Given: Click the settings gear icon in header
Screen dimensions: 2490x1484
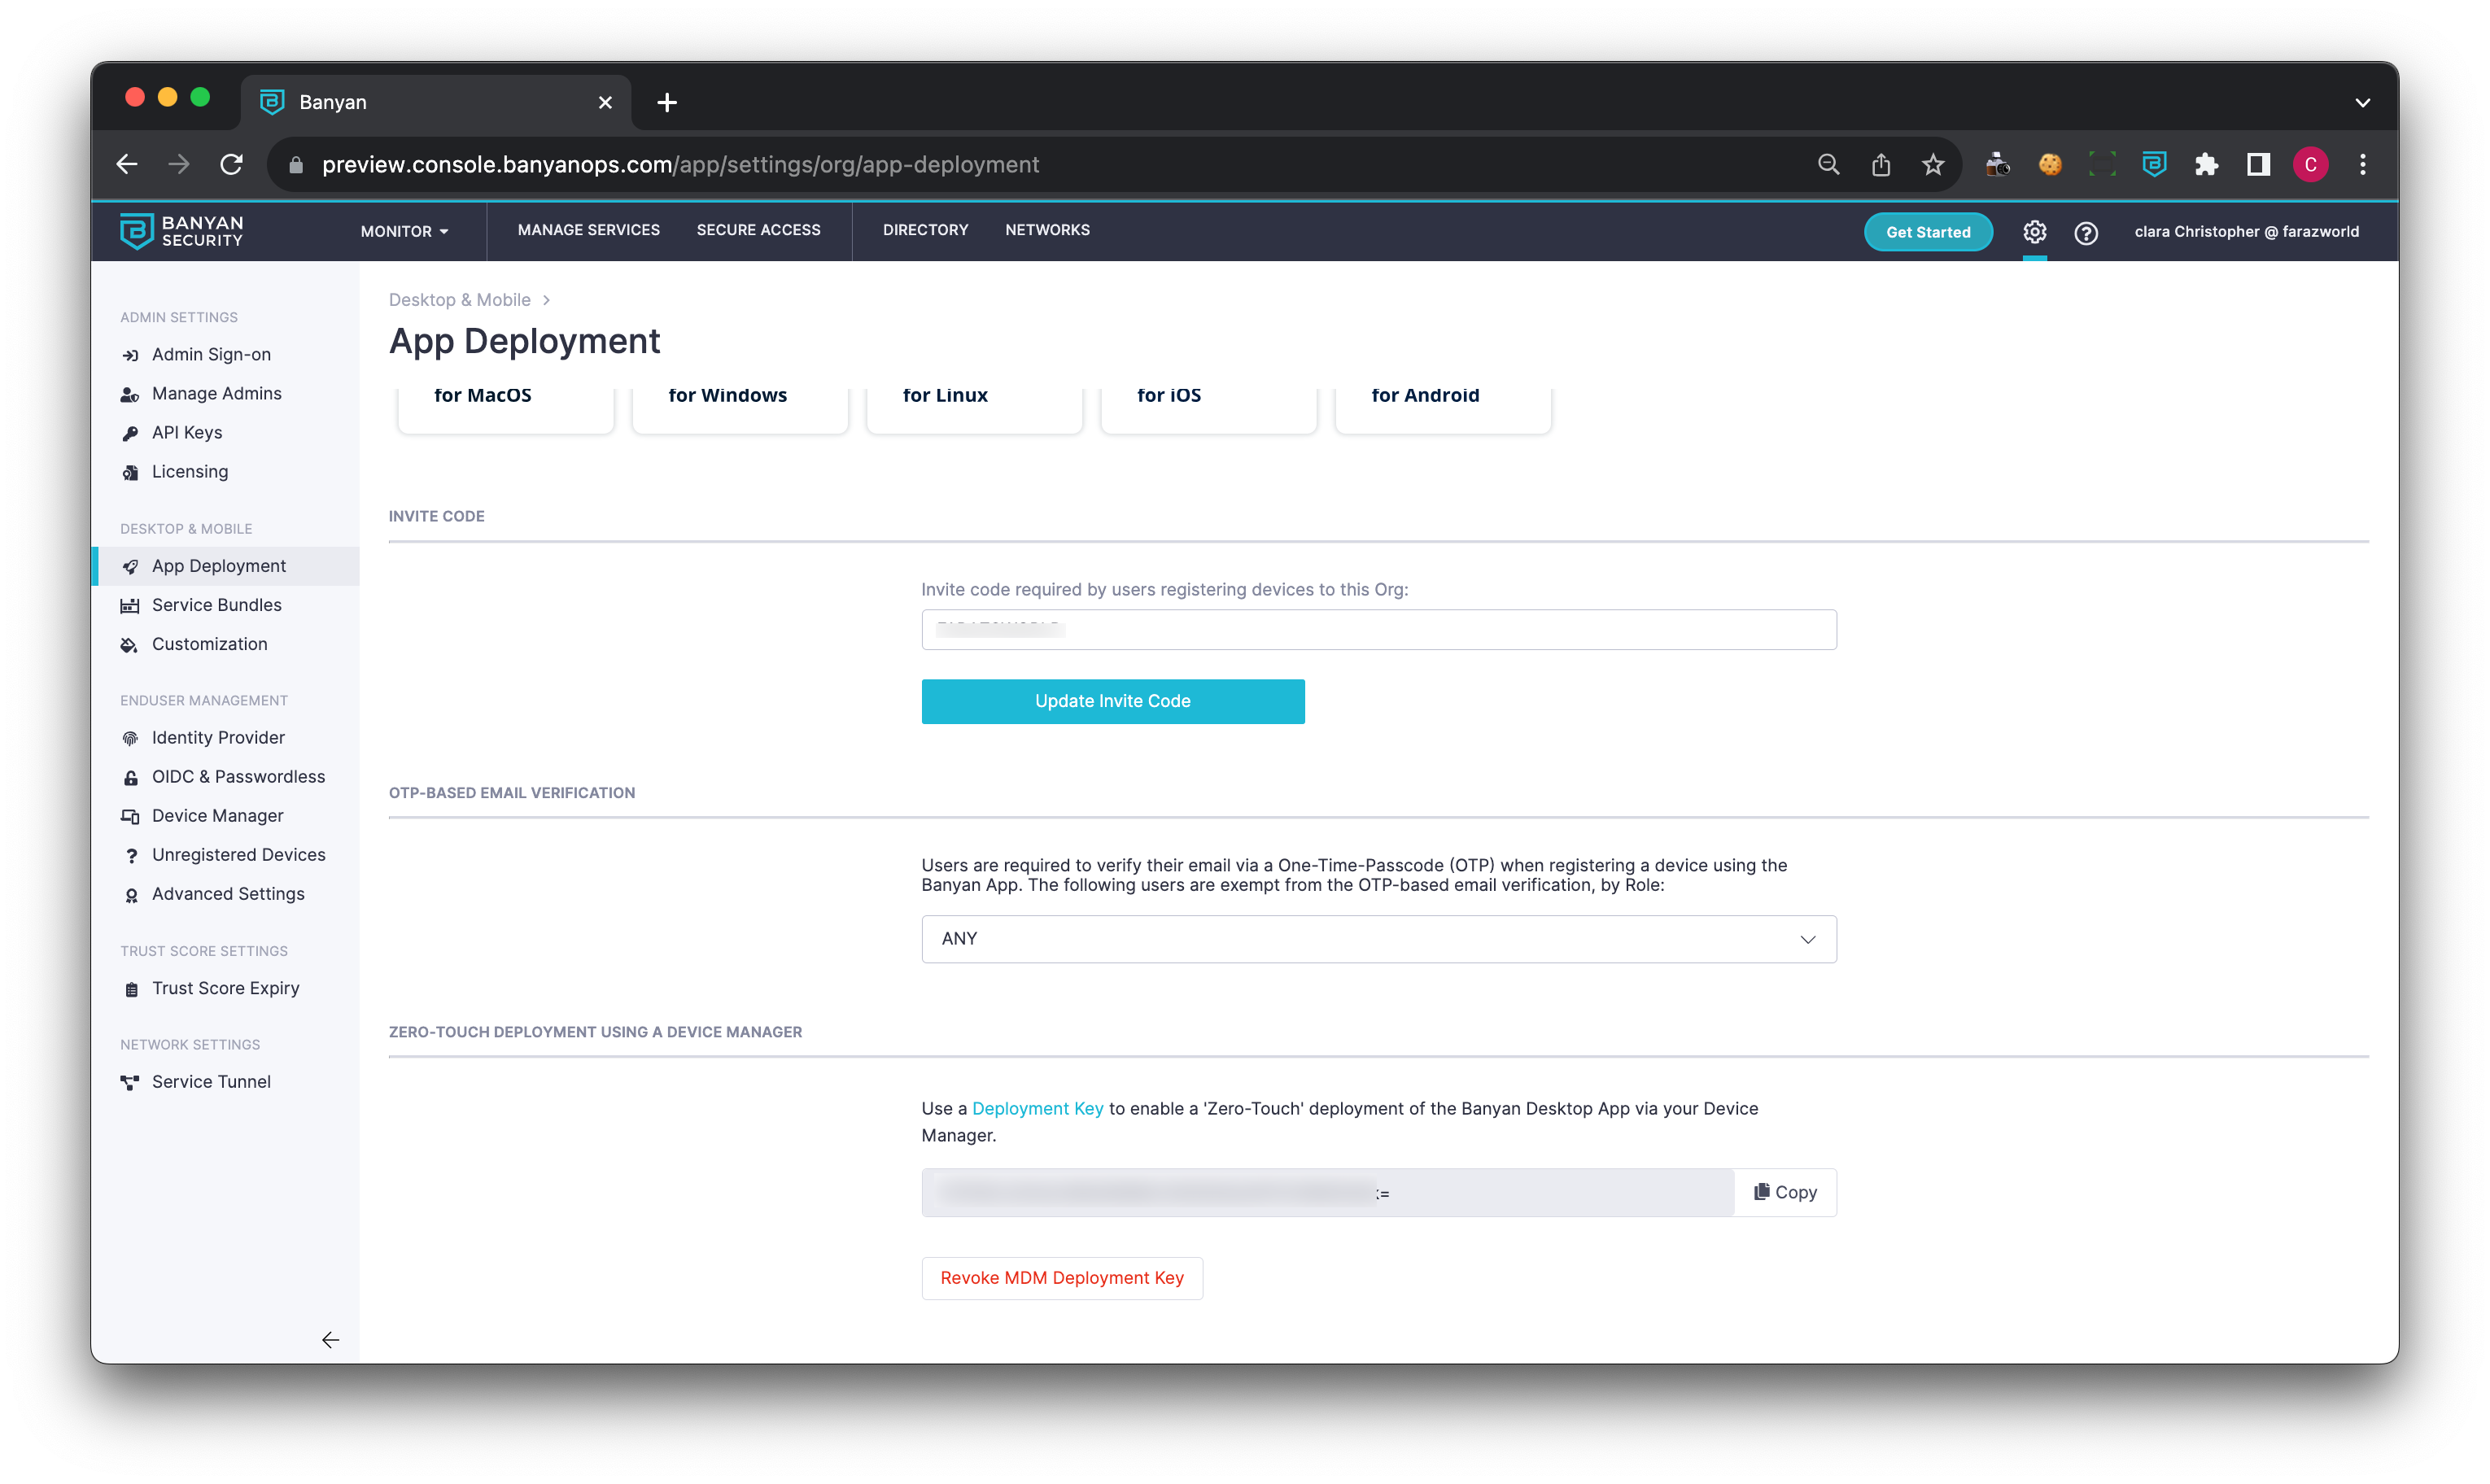Looking at the screenshot, I should (2034, 232).
